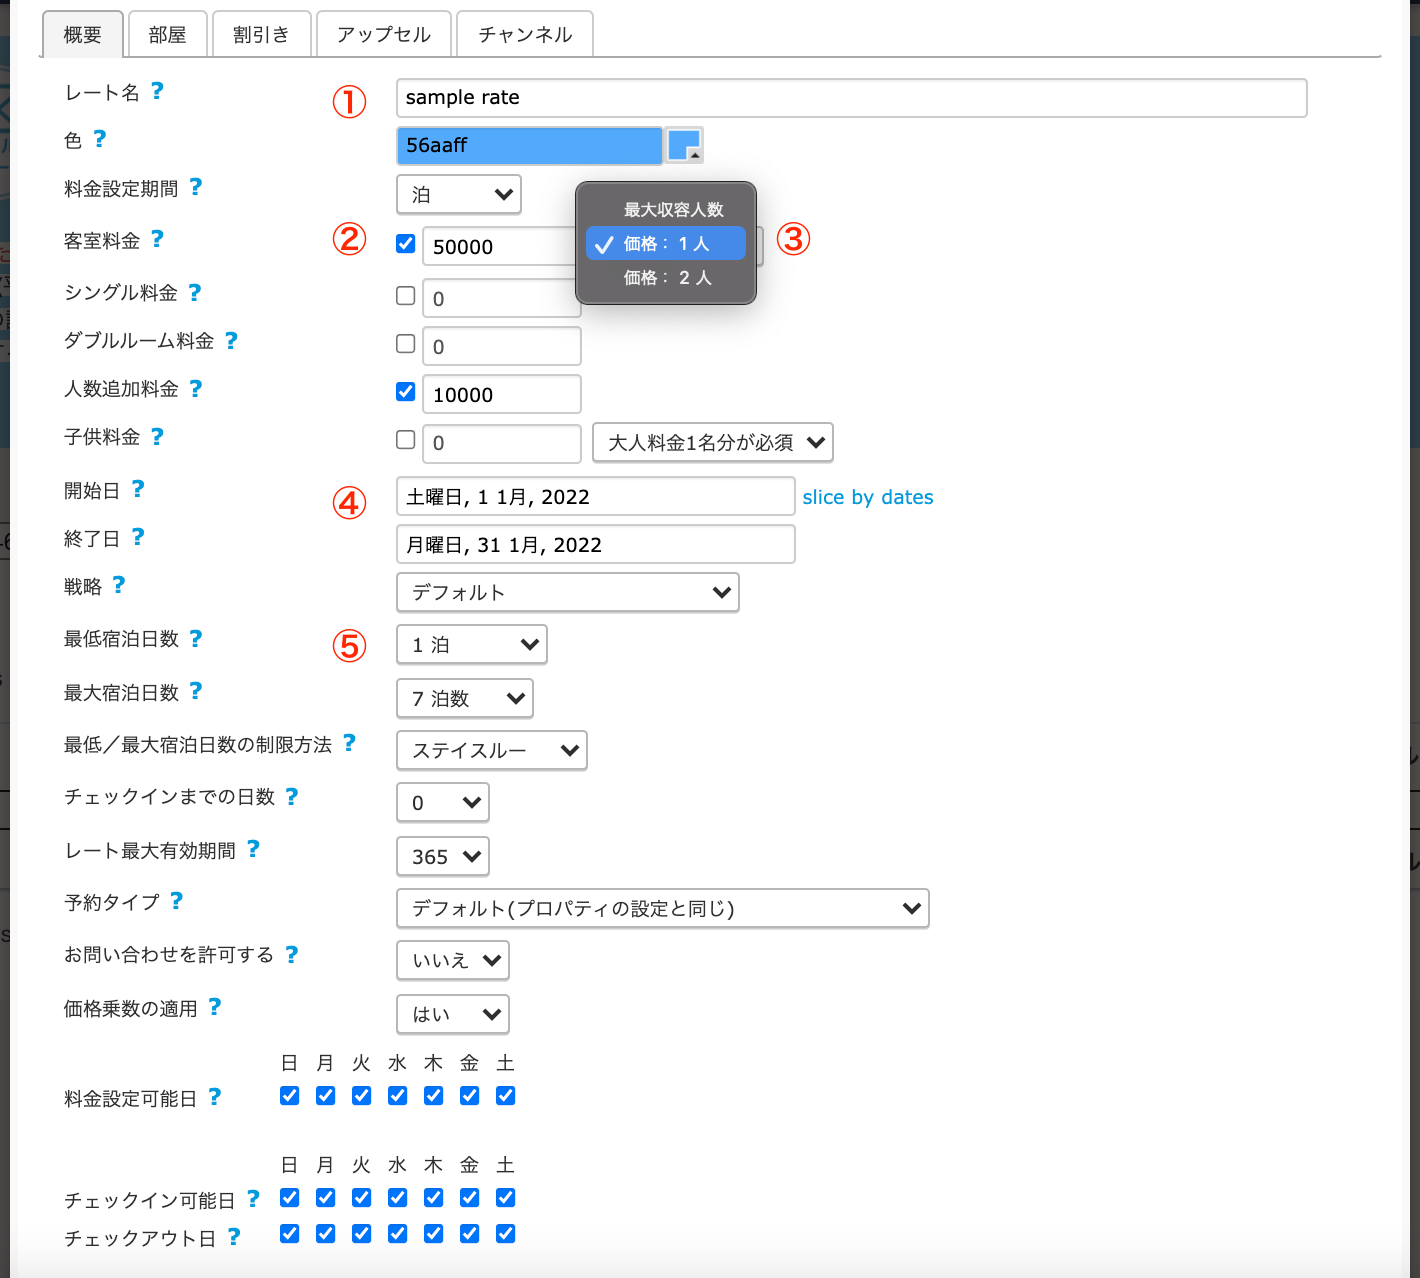Show help for 予約タイプ
Screen dimensions: 1420x1278
point(177,901)
